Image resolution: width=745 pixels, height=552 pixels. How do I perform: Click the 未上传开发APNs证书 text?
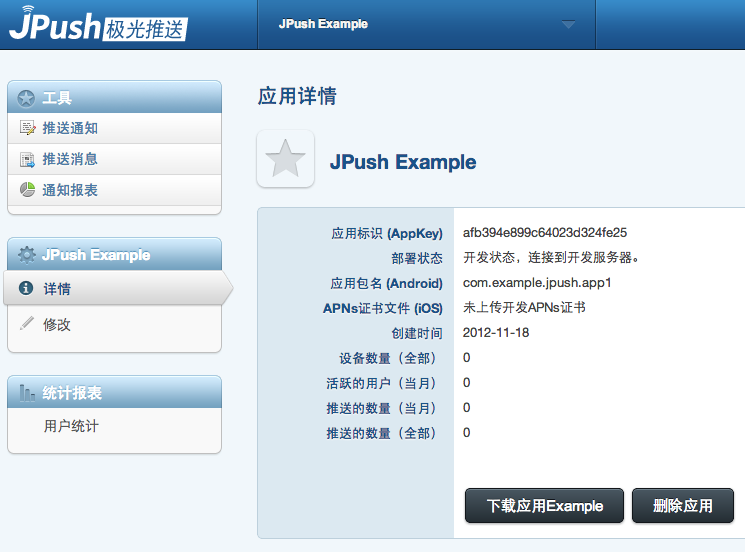click(524, 308)
